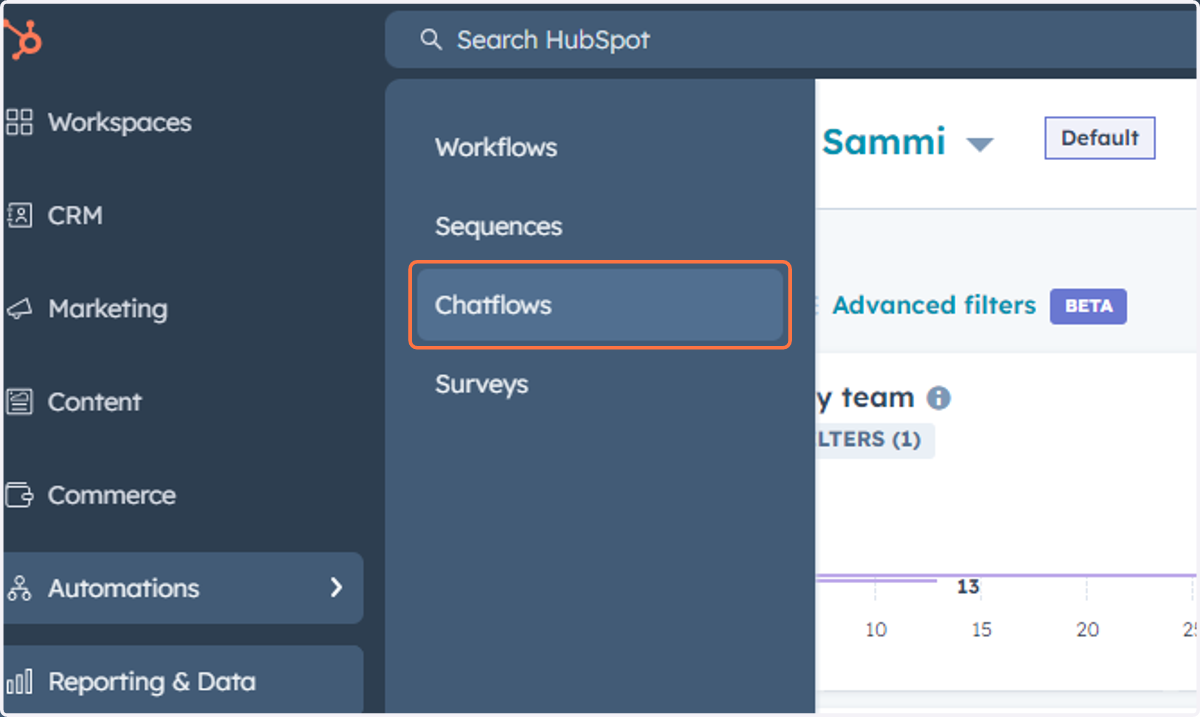Click the Workspaces grid icon
Screen dimensions: 1200x717
[x=19, y=122]
